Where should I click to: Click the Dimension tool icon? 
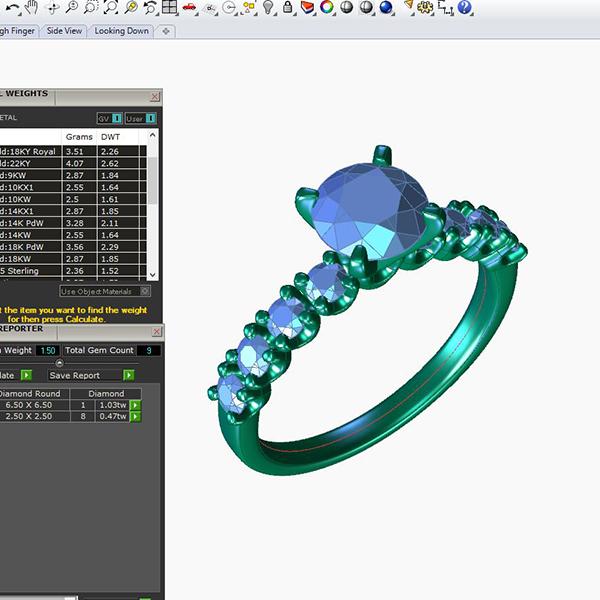coord(445,8)
